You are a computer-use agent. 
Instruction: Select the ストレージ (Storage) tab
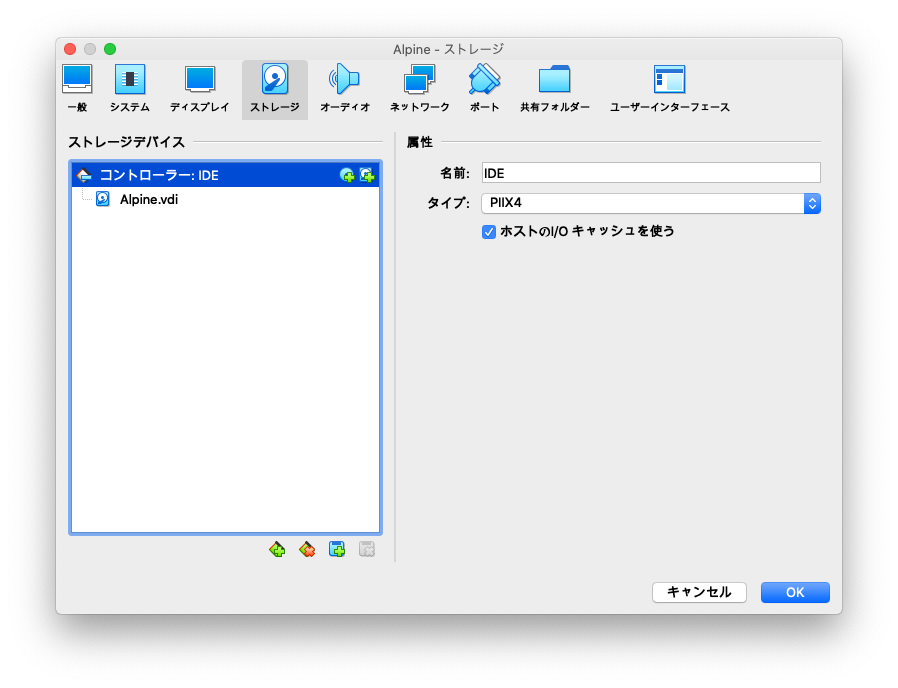275,89
